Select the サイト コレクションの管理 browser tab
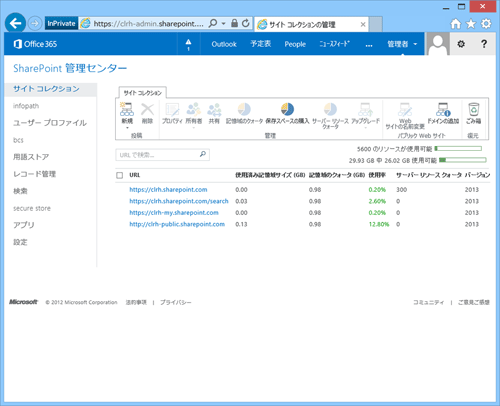The image size is (500, 406). (x=311, y=24)
